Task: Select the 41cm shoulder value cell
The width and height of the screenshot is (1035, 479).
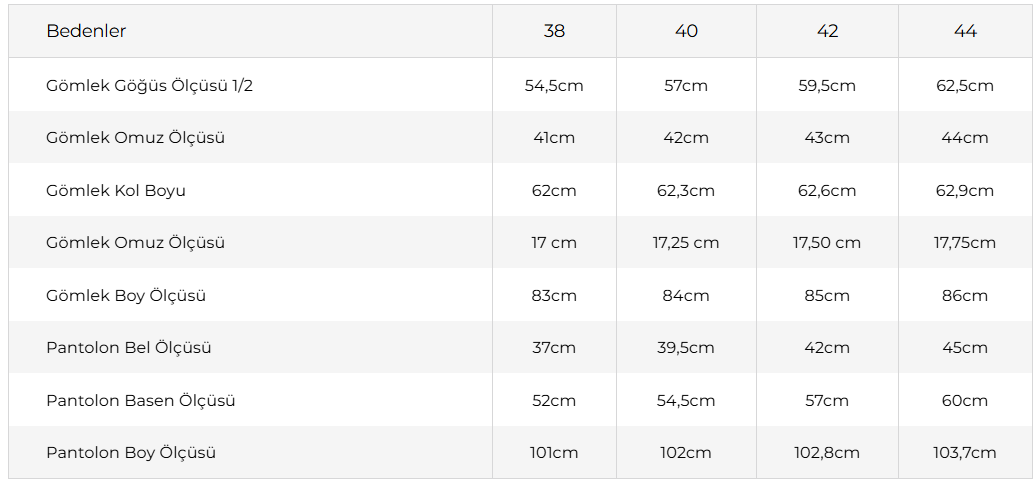Action: click(554, 138)
